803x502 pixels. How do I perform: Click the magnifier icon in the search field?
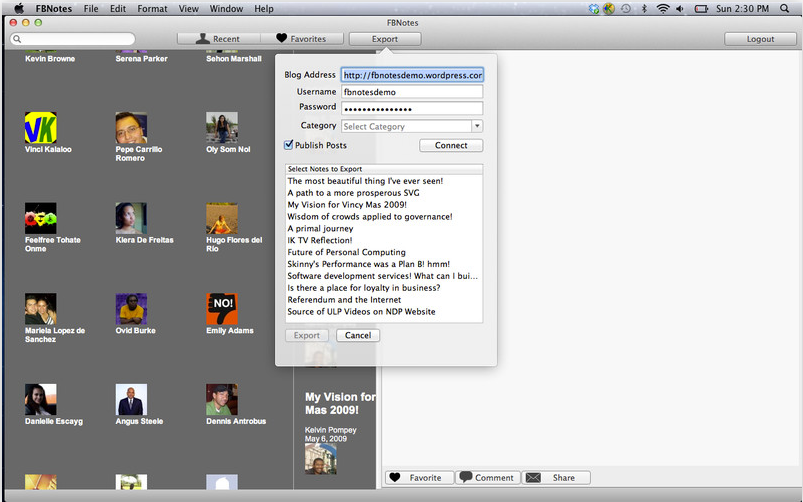17,39
